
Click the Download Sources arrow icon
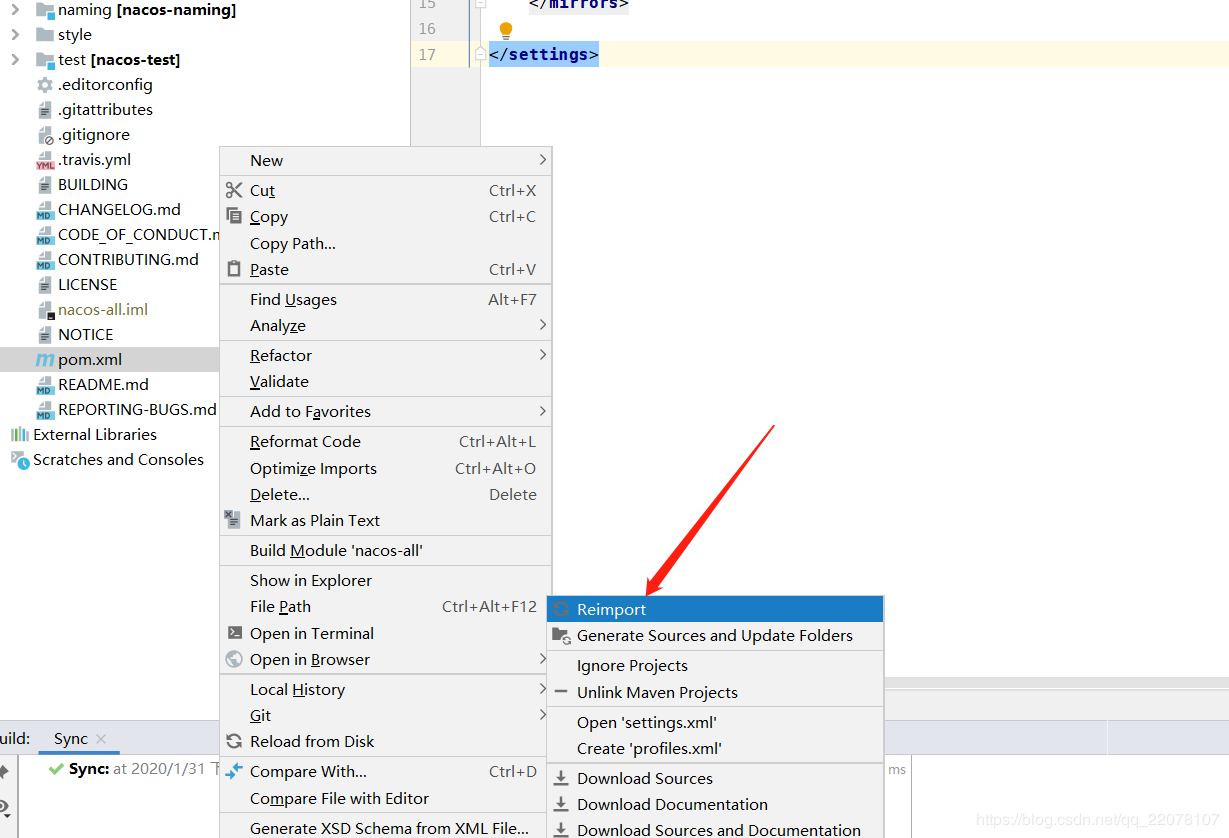click(x=561, y=778)
